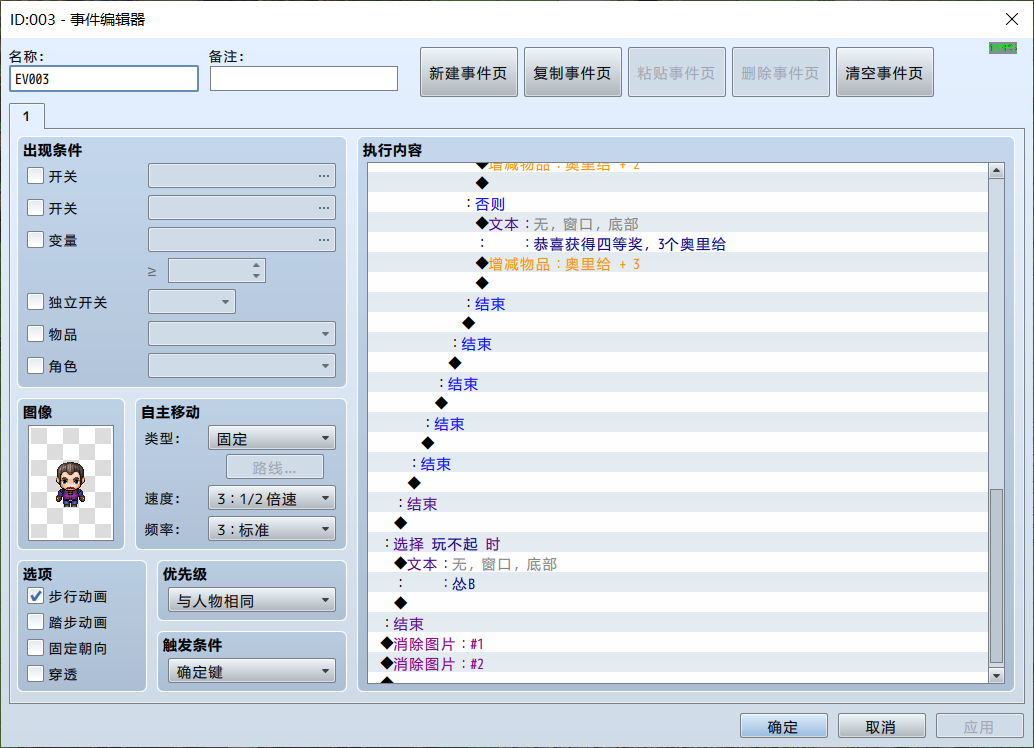Open ellipsis picker of first 开关 field
Image resolution: width=1034 pixels, height=748 pixels.
[x=323, y=176]
